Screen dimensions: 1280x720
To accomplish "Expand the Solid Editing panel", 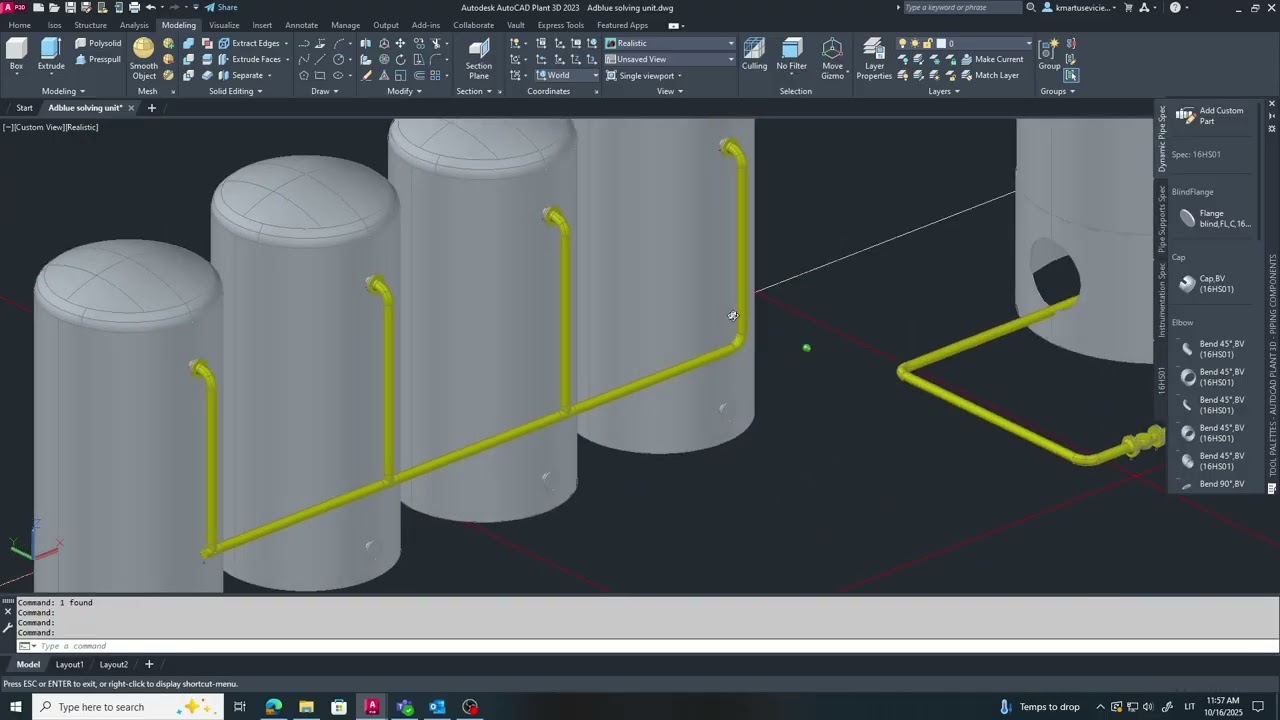I will pos(236,91).
